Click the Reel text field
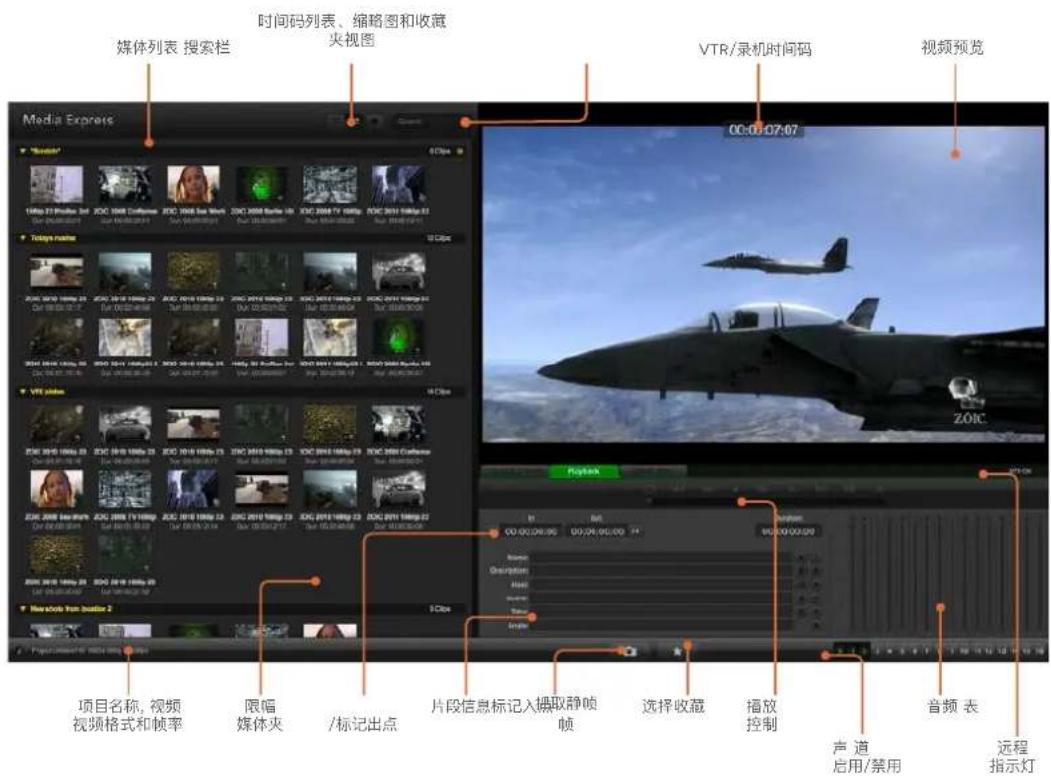Screen dimensions: 1051x779 (x=660, y=585)
